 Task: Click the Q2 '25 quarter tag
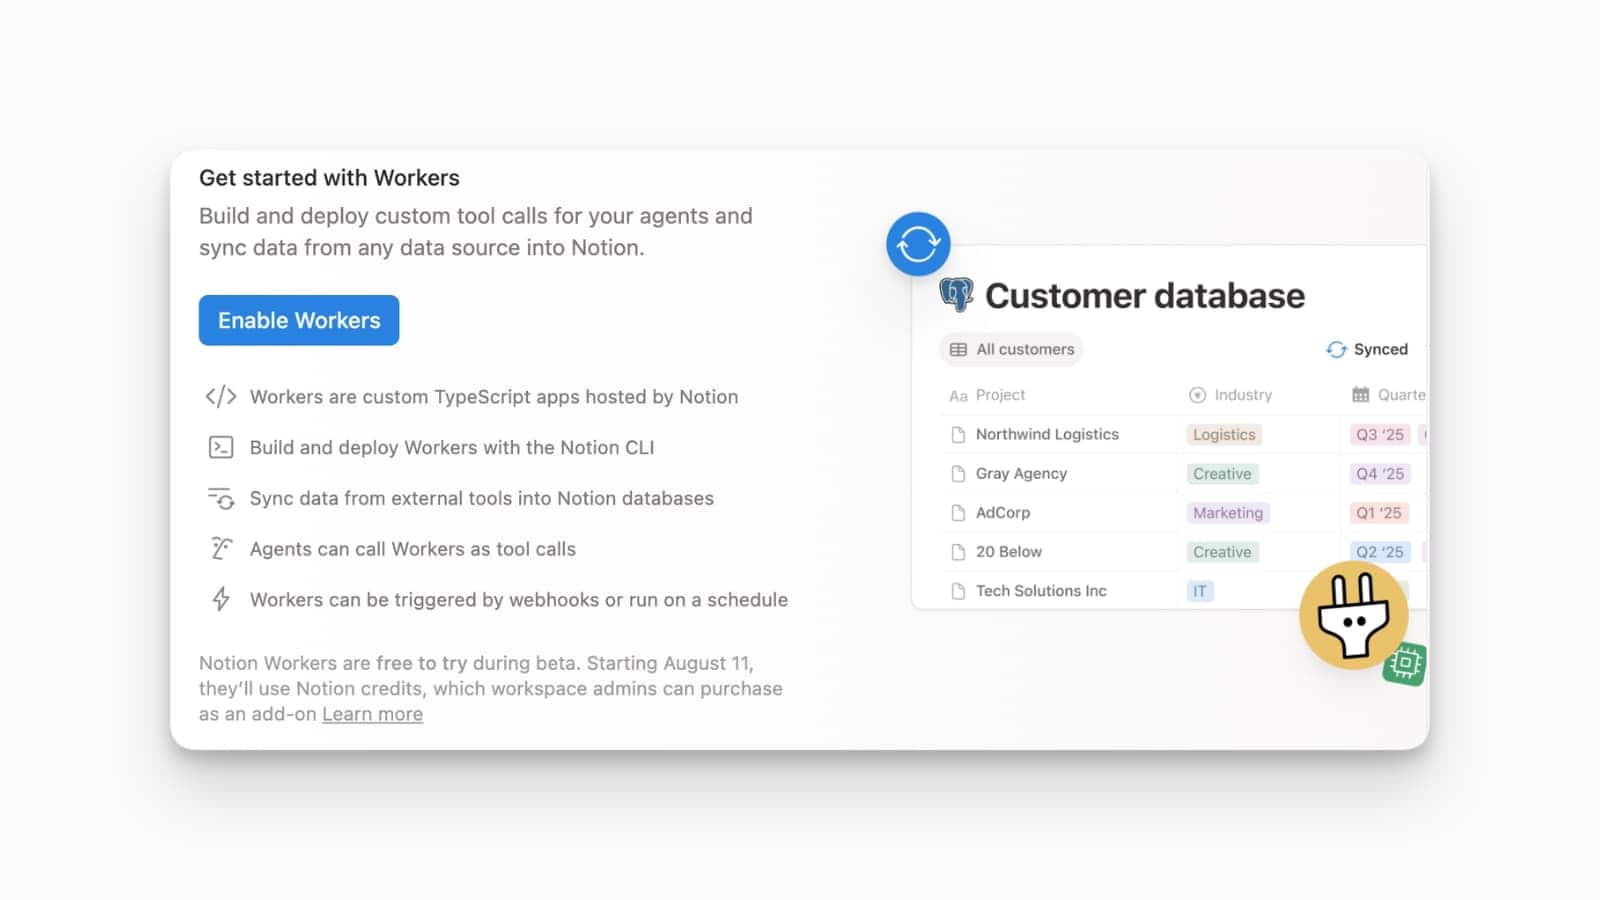(1380, 551)
